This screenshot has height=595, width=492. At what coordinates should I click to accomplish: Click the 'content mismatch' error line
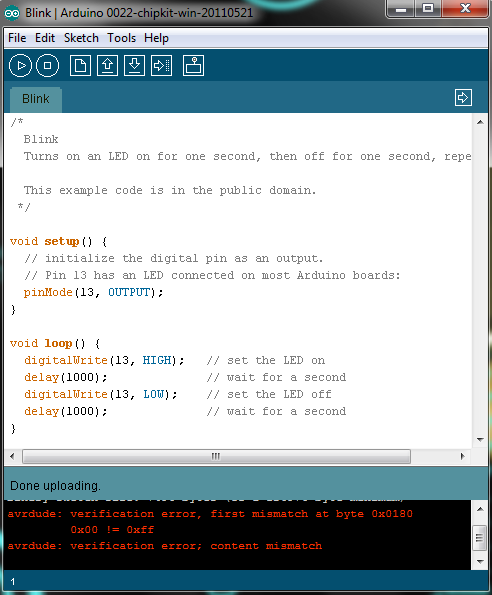point(165,546)
